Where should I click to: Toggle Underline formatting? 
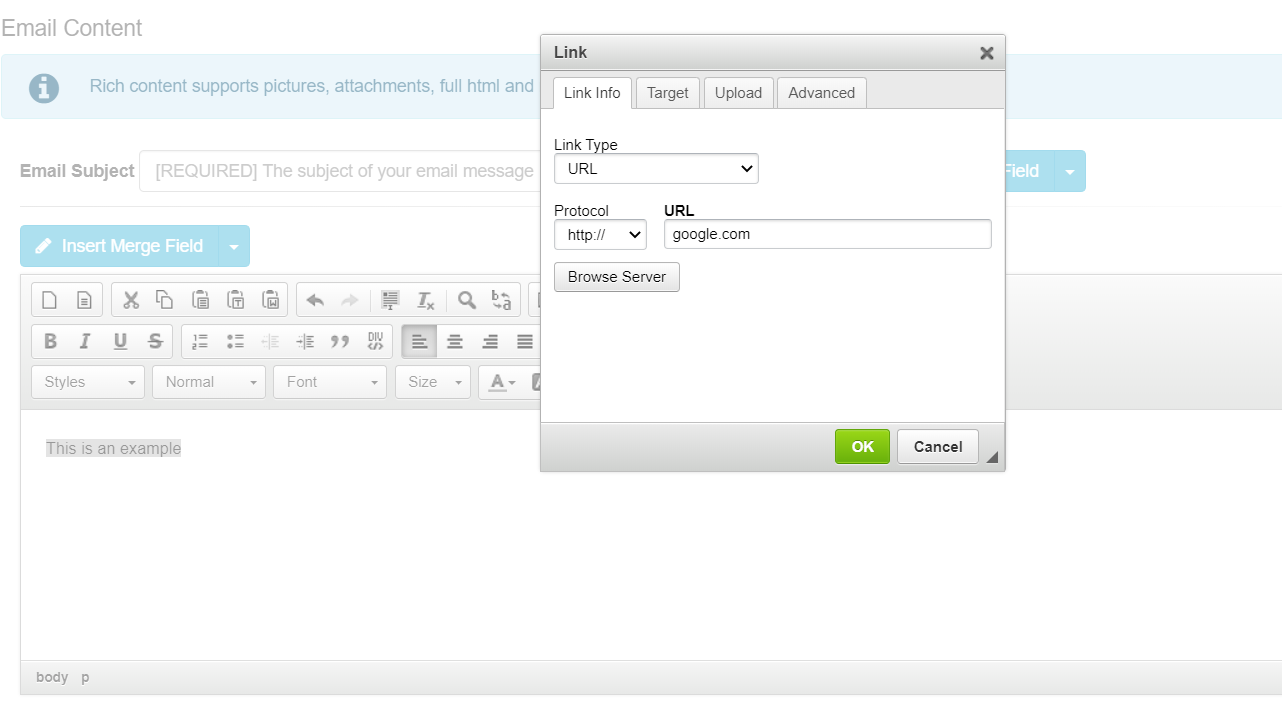point(120,341)
